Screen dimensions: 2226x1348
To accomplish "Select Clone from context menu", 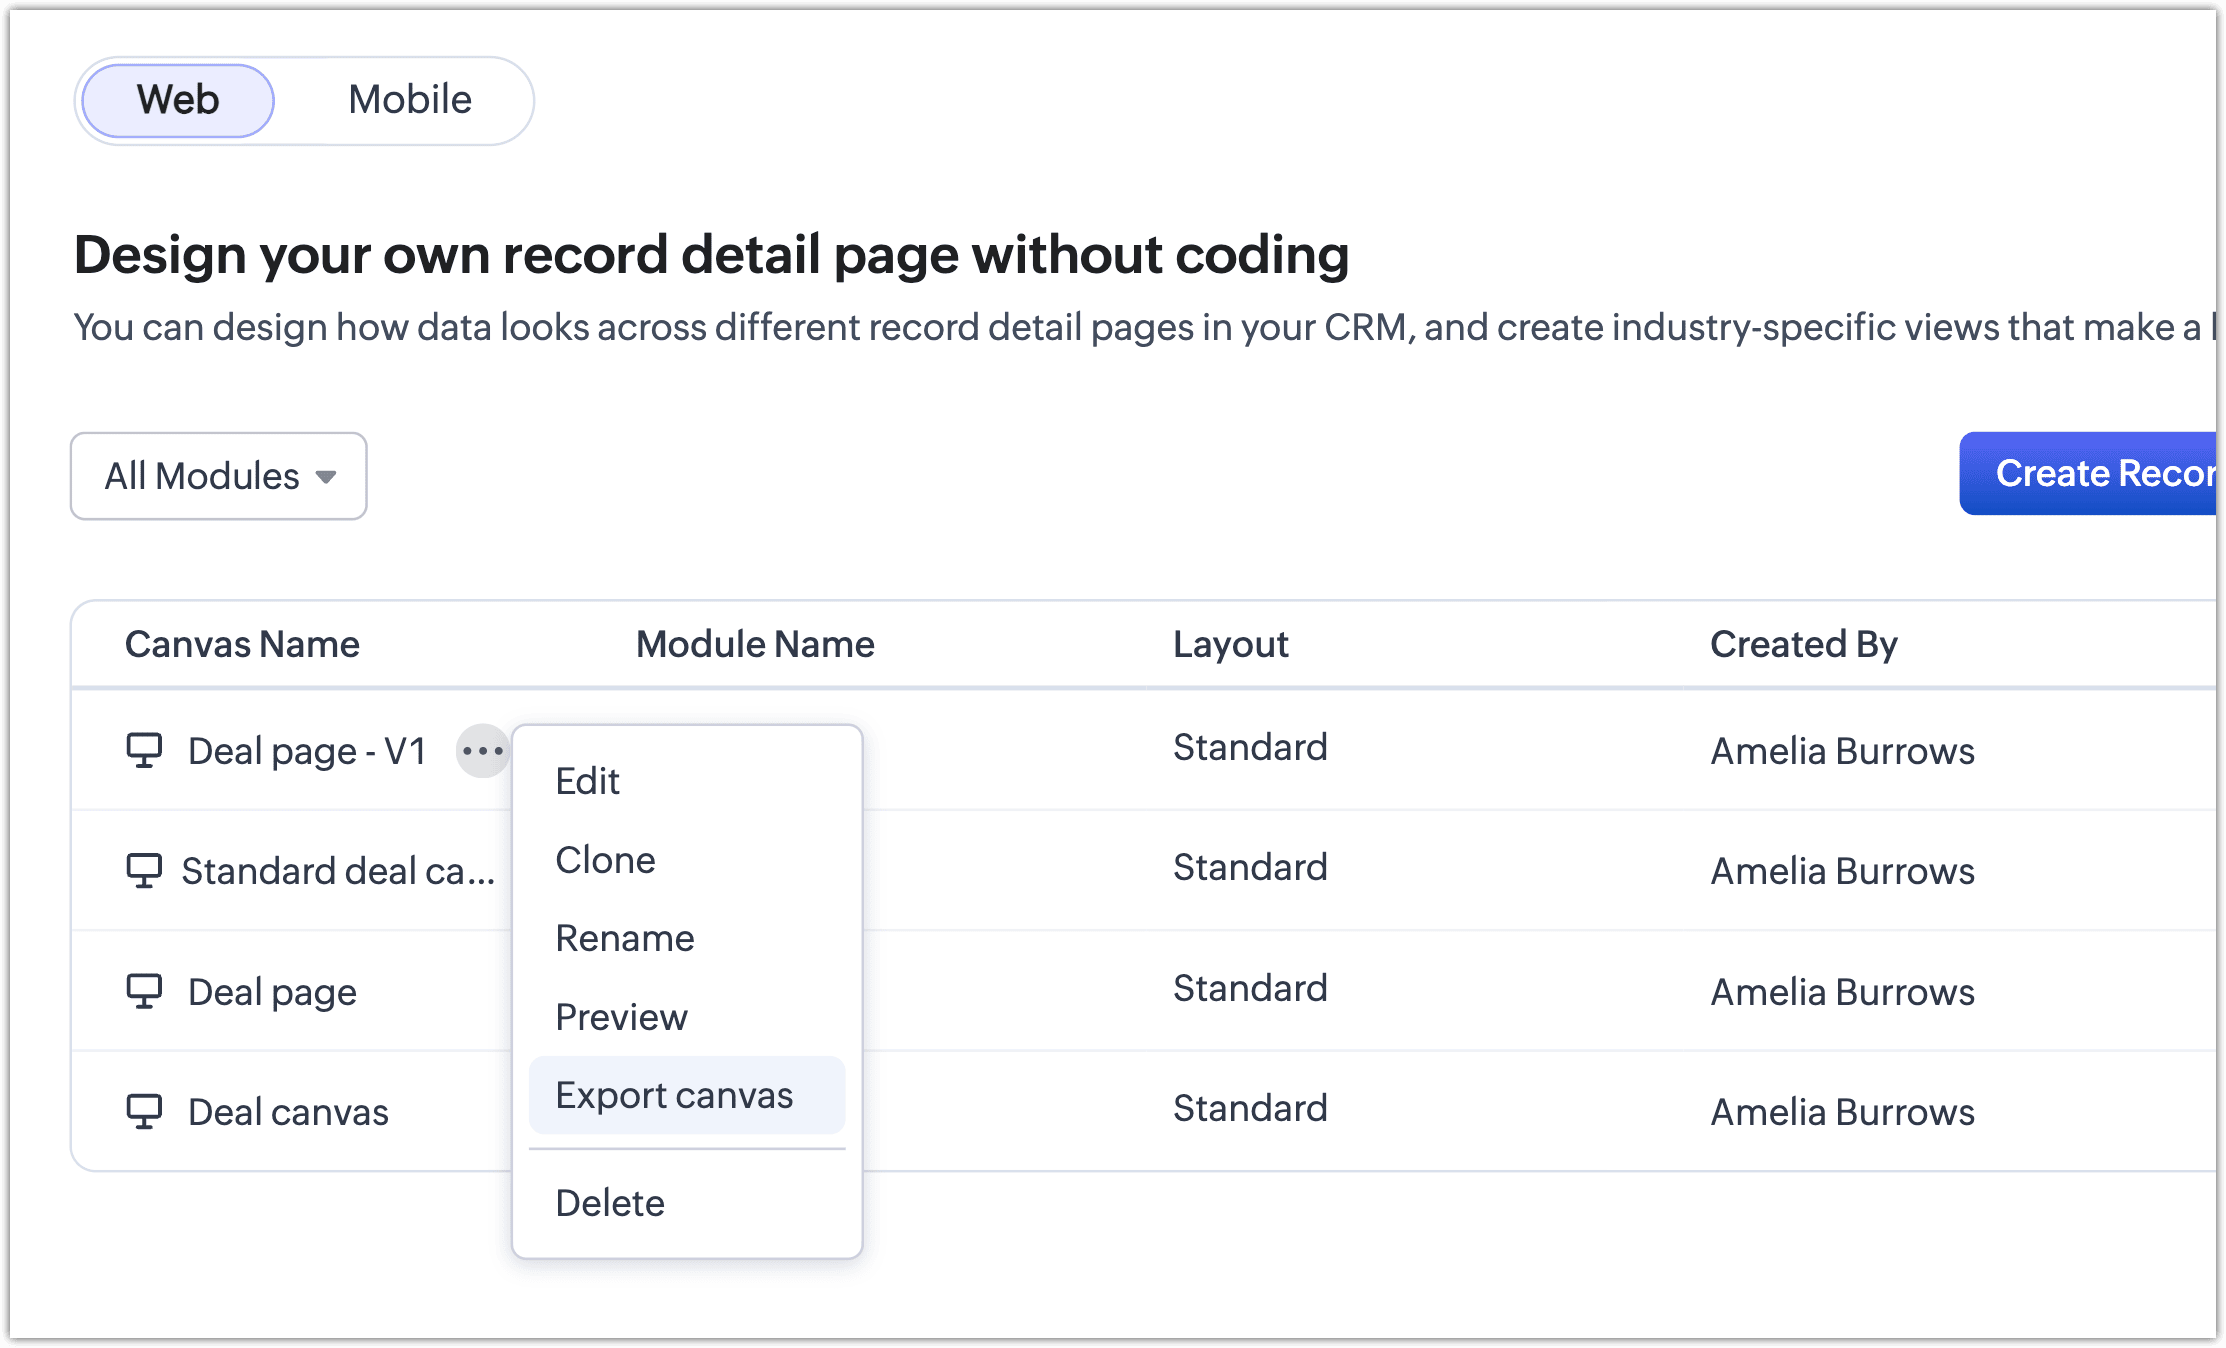I will pyautogui.click(x=605, y=860).
